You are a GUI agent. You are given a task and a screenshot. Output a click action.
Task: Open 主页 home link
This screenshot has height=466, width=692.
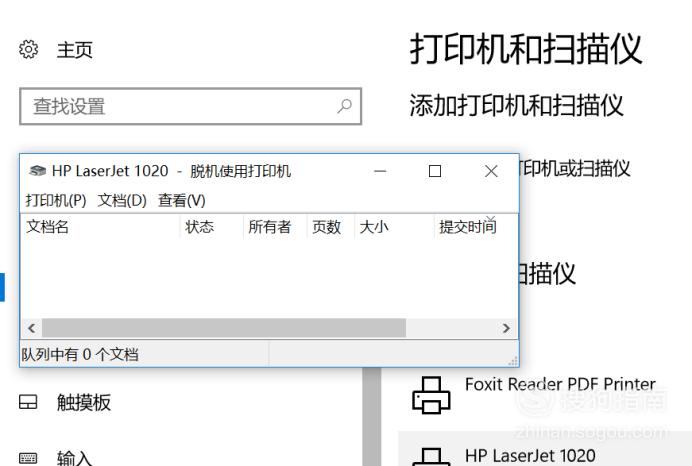pos(75,50)
